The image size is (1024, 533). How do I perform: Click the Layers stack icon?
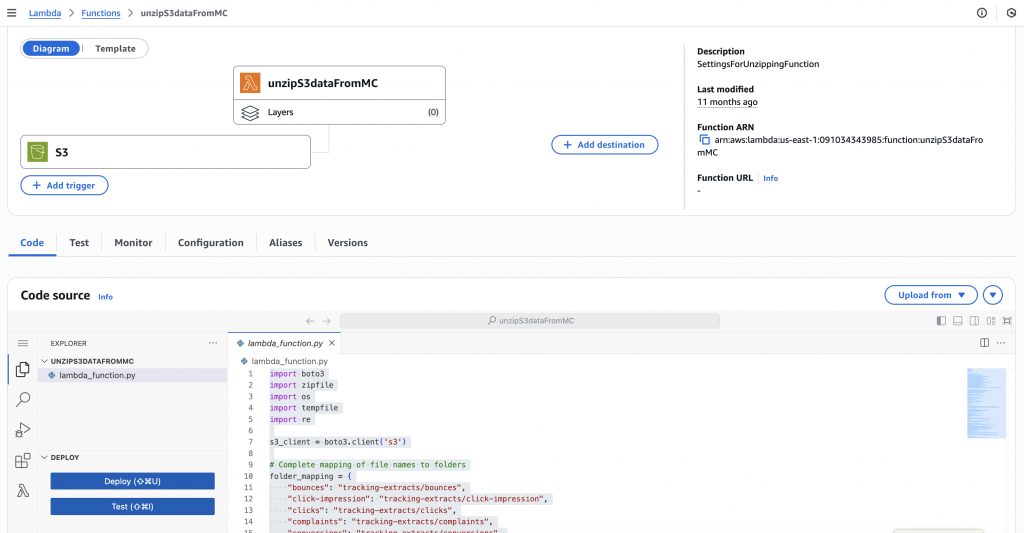[250, 112]
